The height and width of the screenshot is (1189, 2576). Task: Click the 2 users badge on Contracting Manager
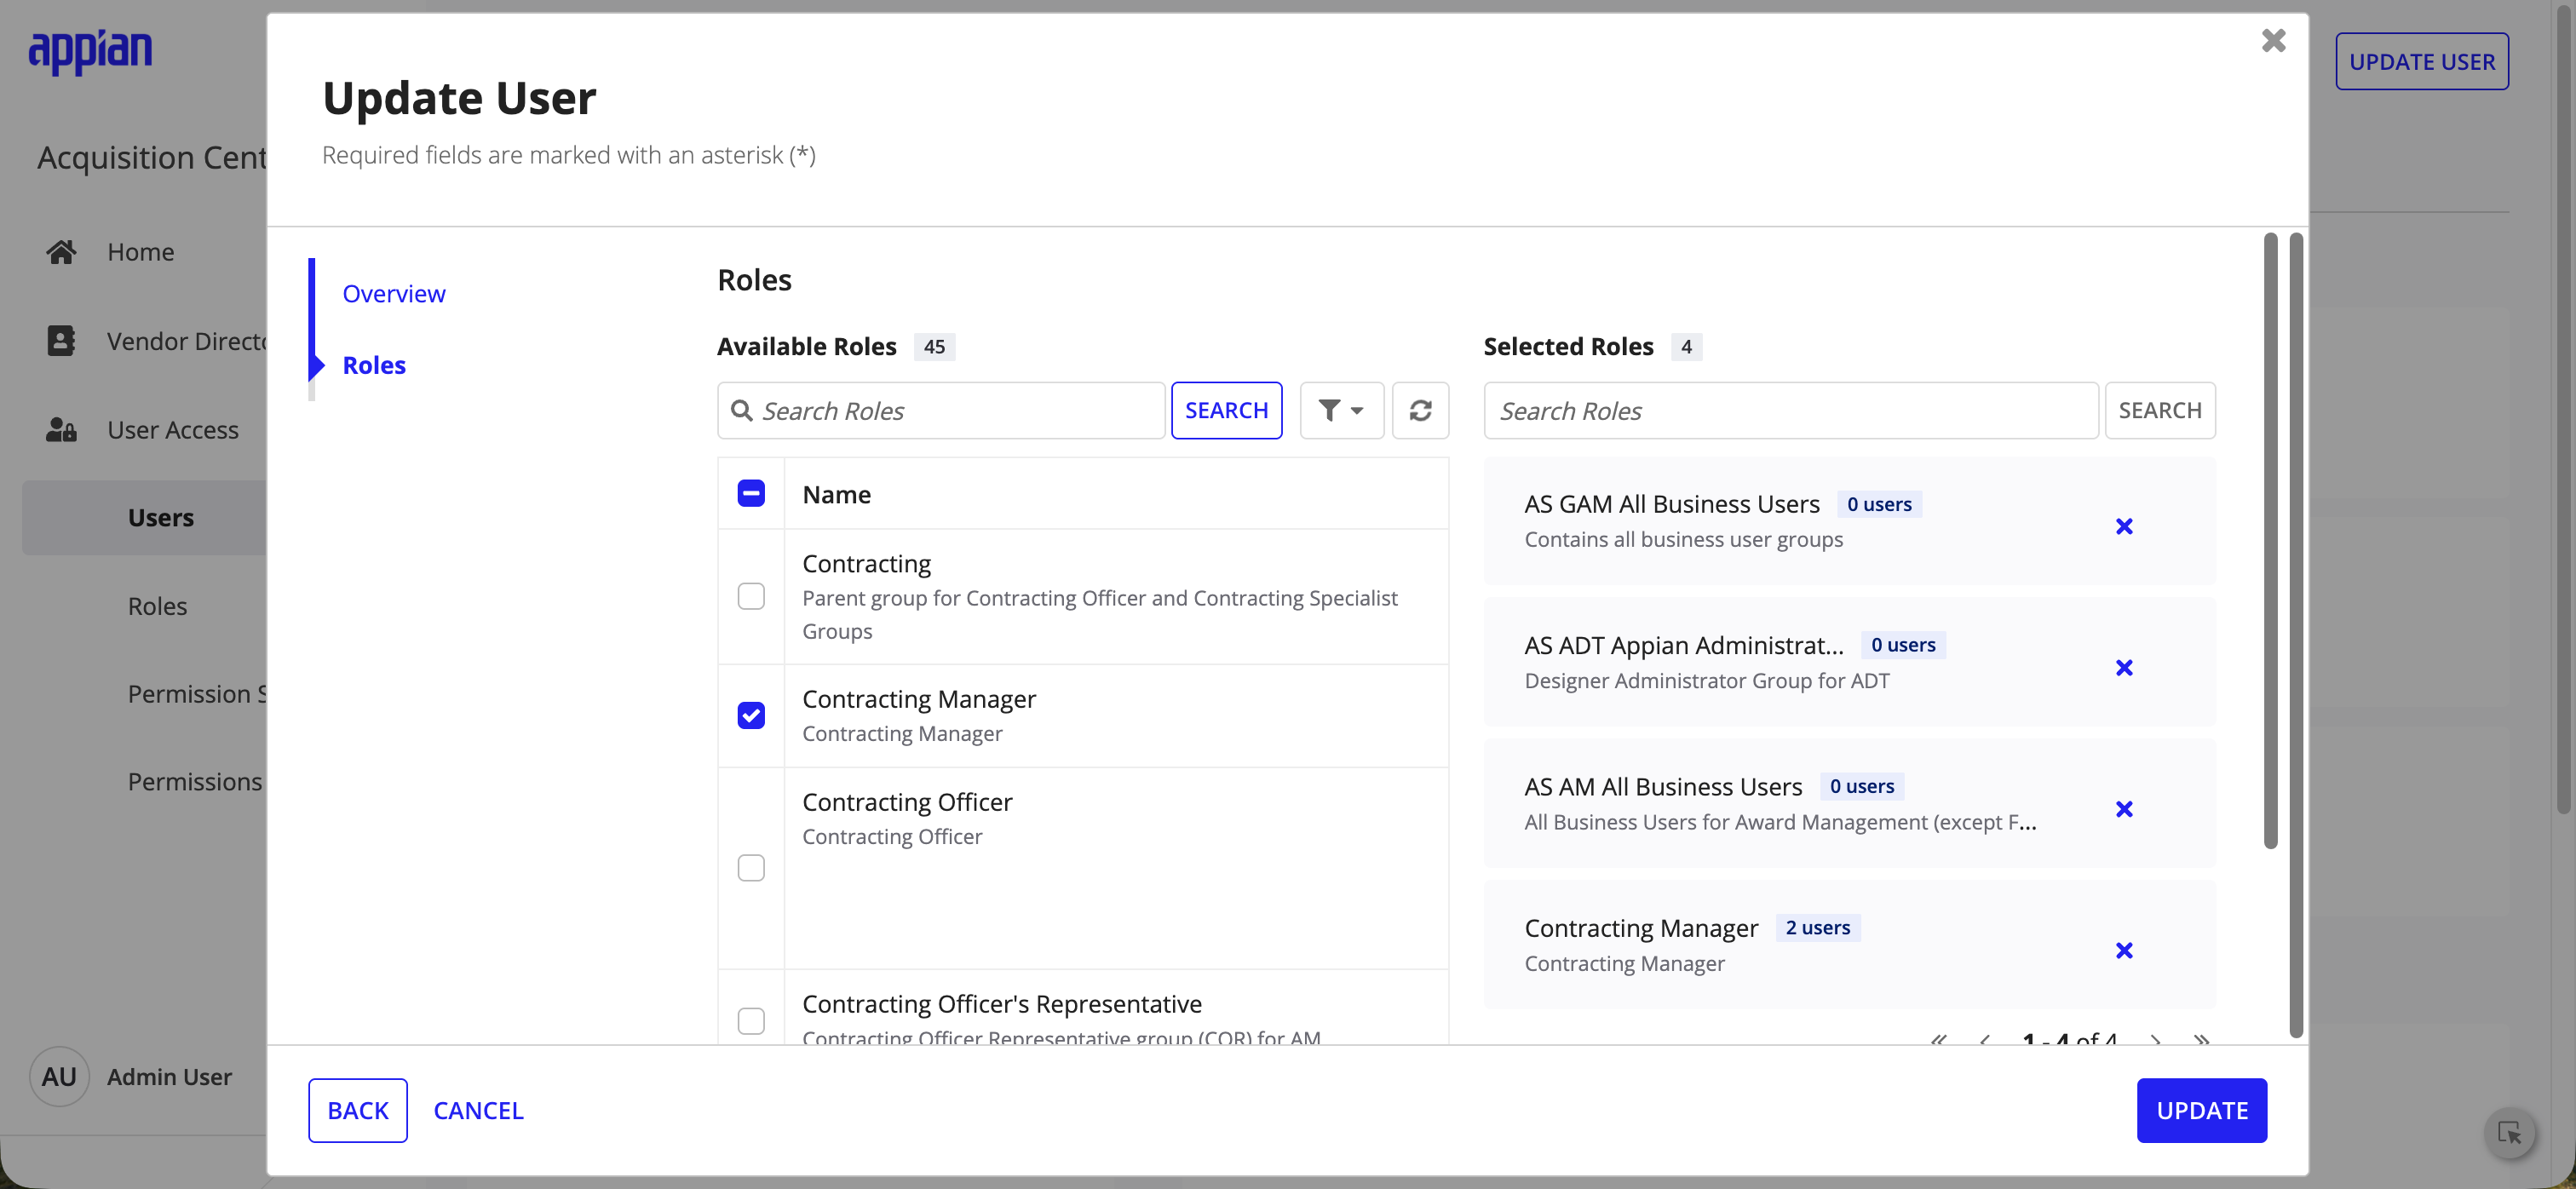[1818, 928]
